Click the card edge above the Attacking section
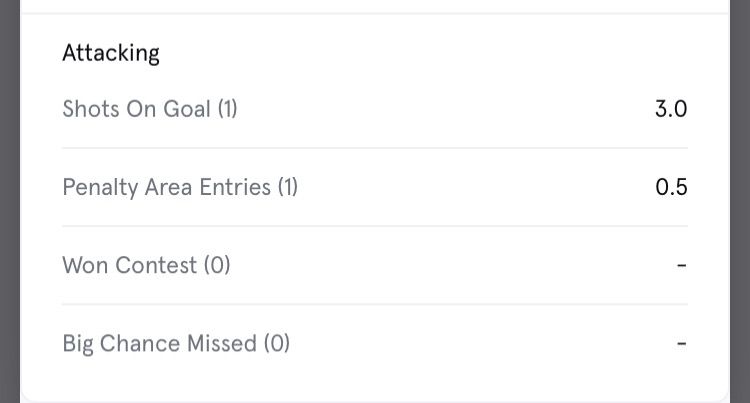Image resolution: width=750 pixels, height=403 pixels. coord(375,14)
